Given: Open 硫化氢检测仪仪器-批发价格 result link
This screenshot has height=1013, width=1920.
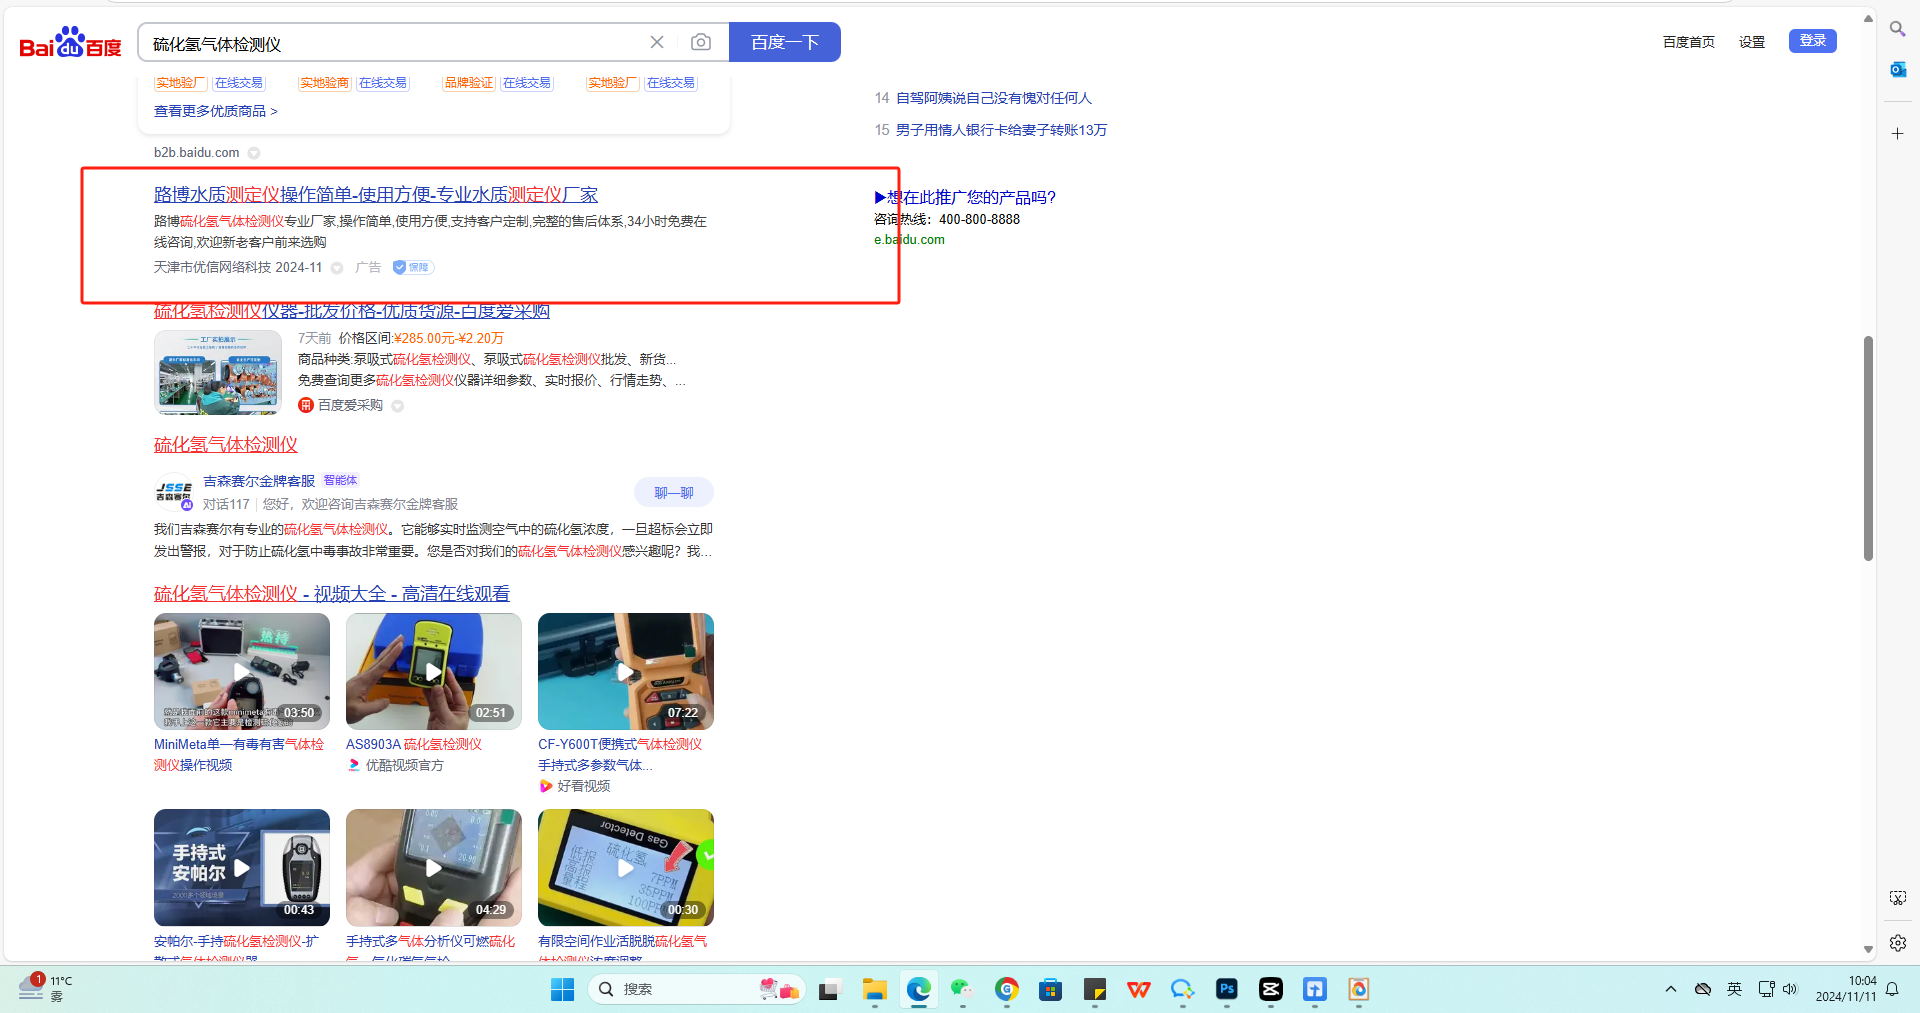Looking at the screenshot, I should (352, 311).
